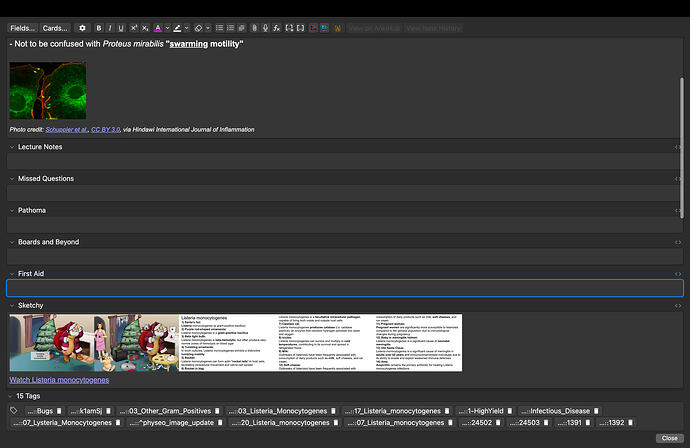The width and height of the screenshot is (690, 448).
Task: Attach a file with the paperclip
Action: tap(254, 28)
